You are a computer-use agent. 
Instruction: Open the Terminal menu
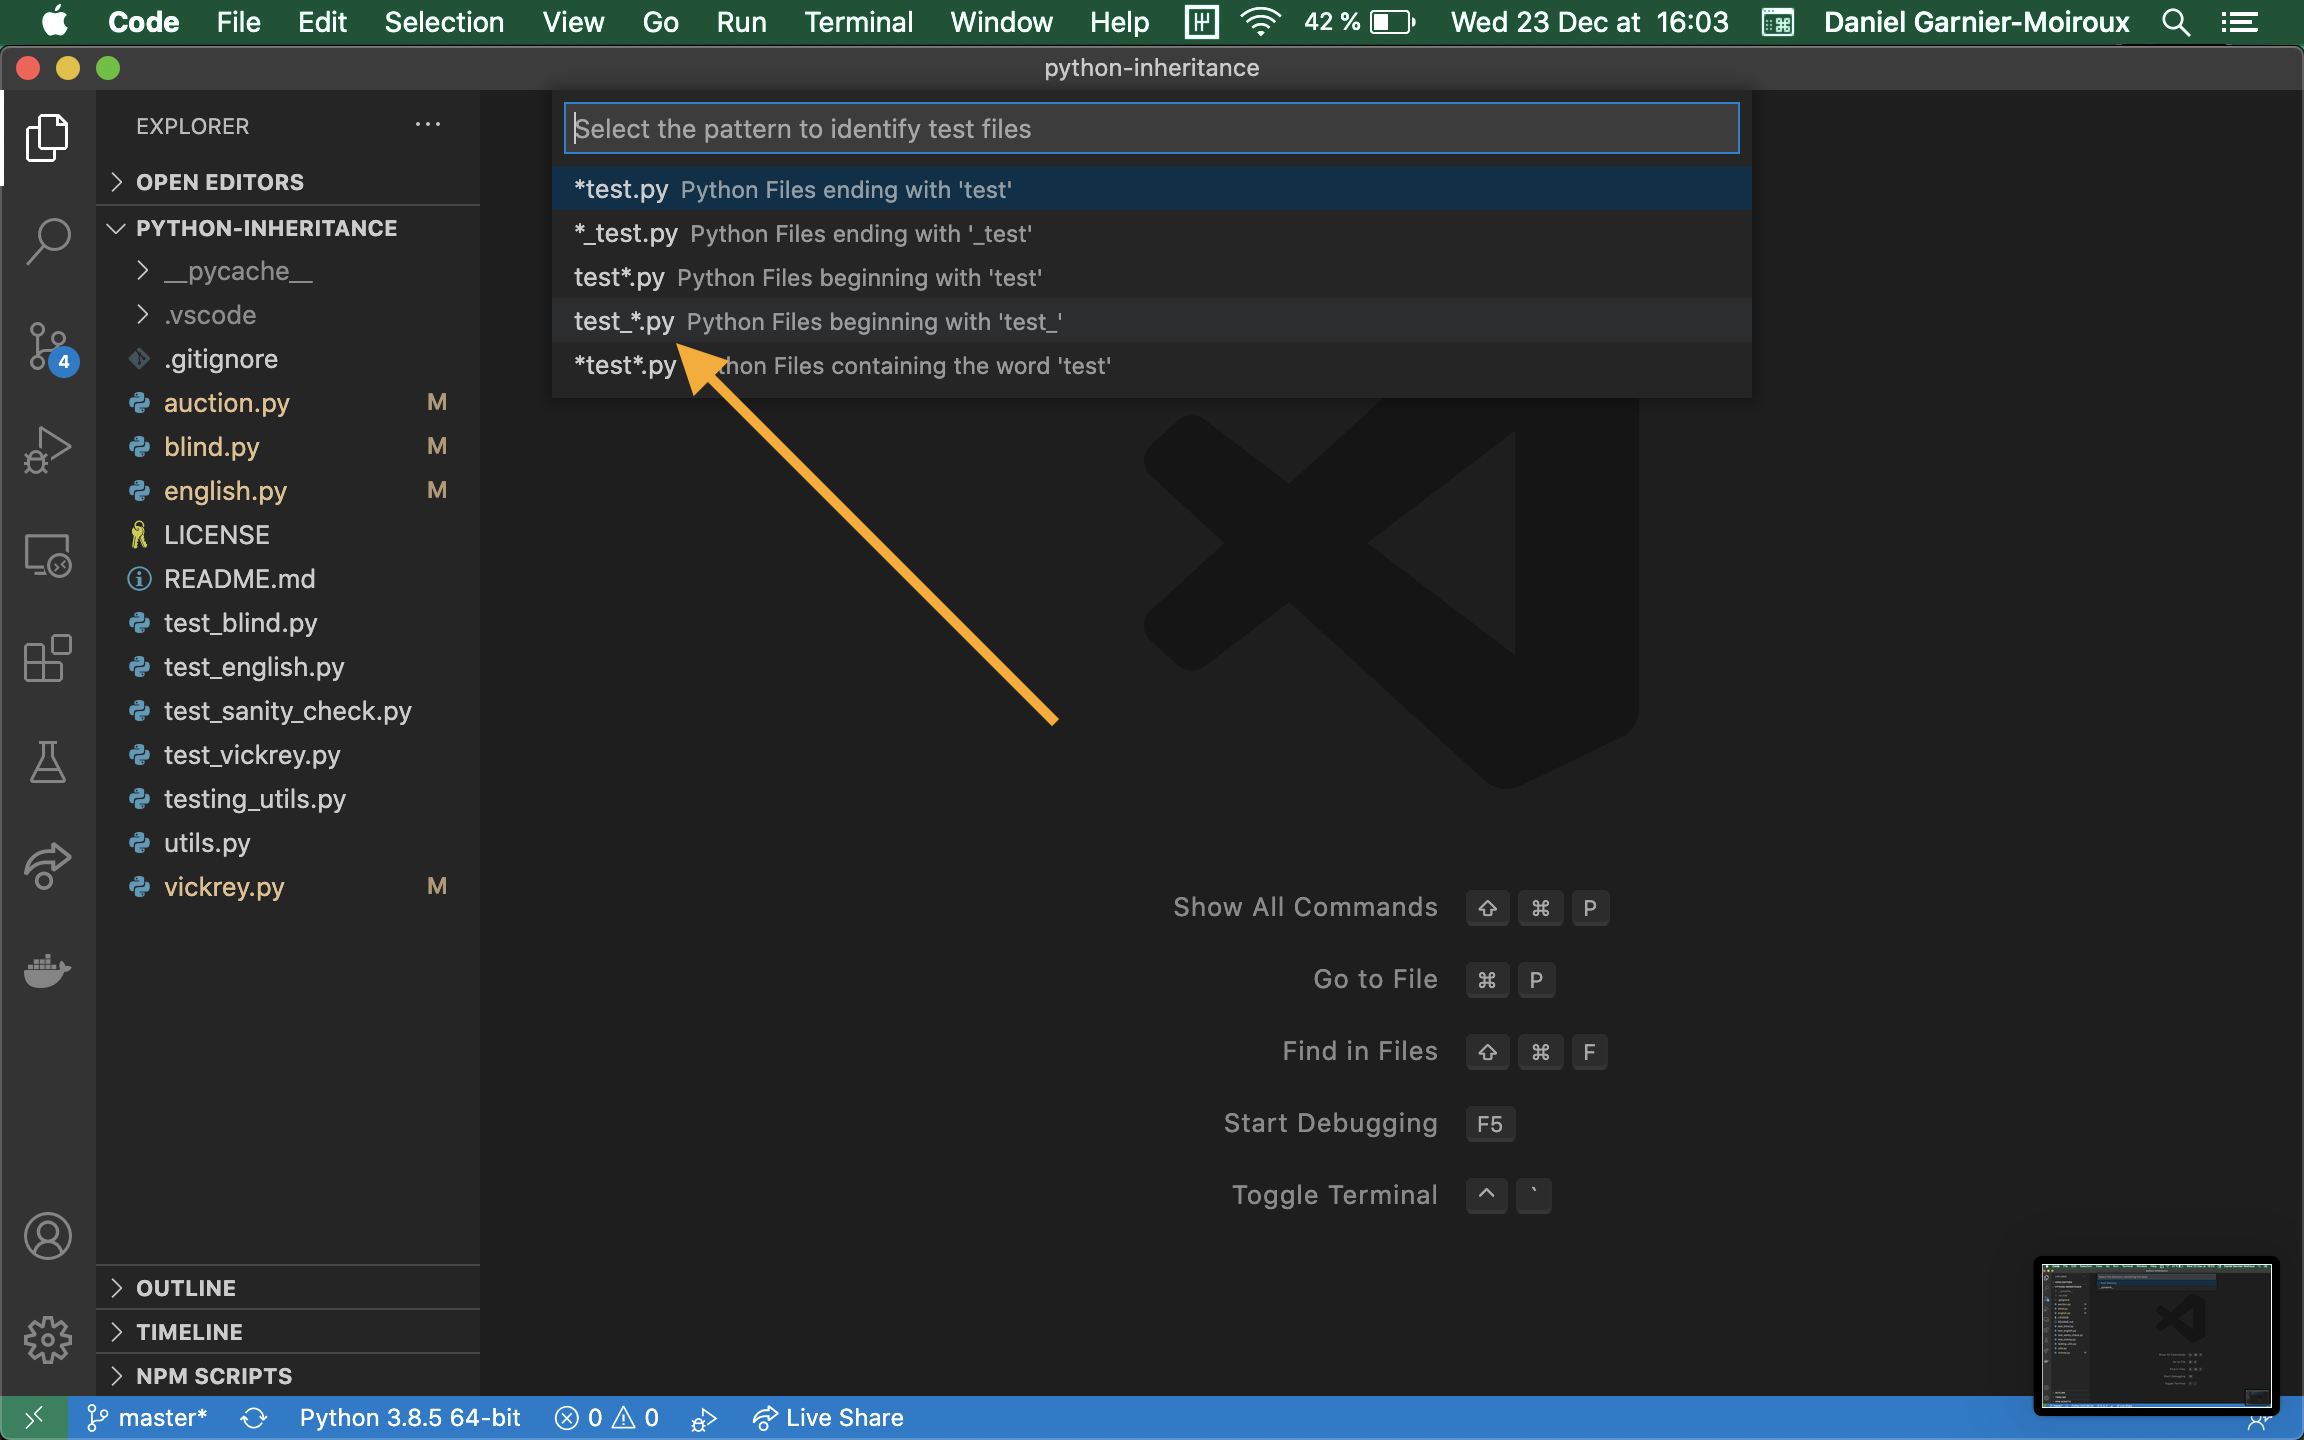click(x=858, y=22)
